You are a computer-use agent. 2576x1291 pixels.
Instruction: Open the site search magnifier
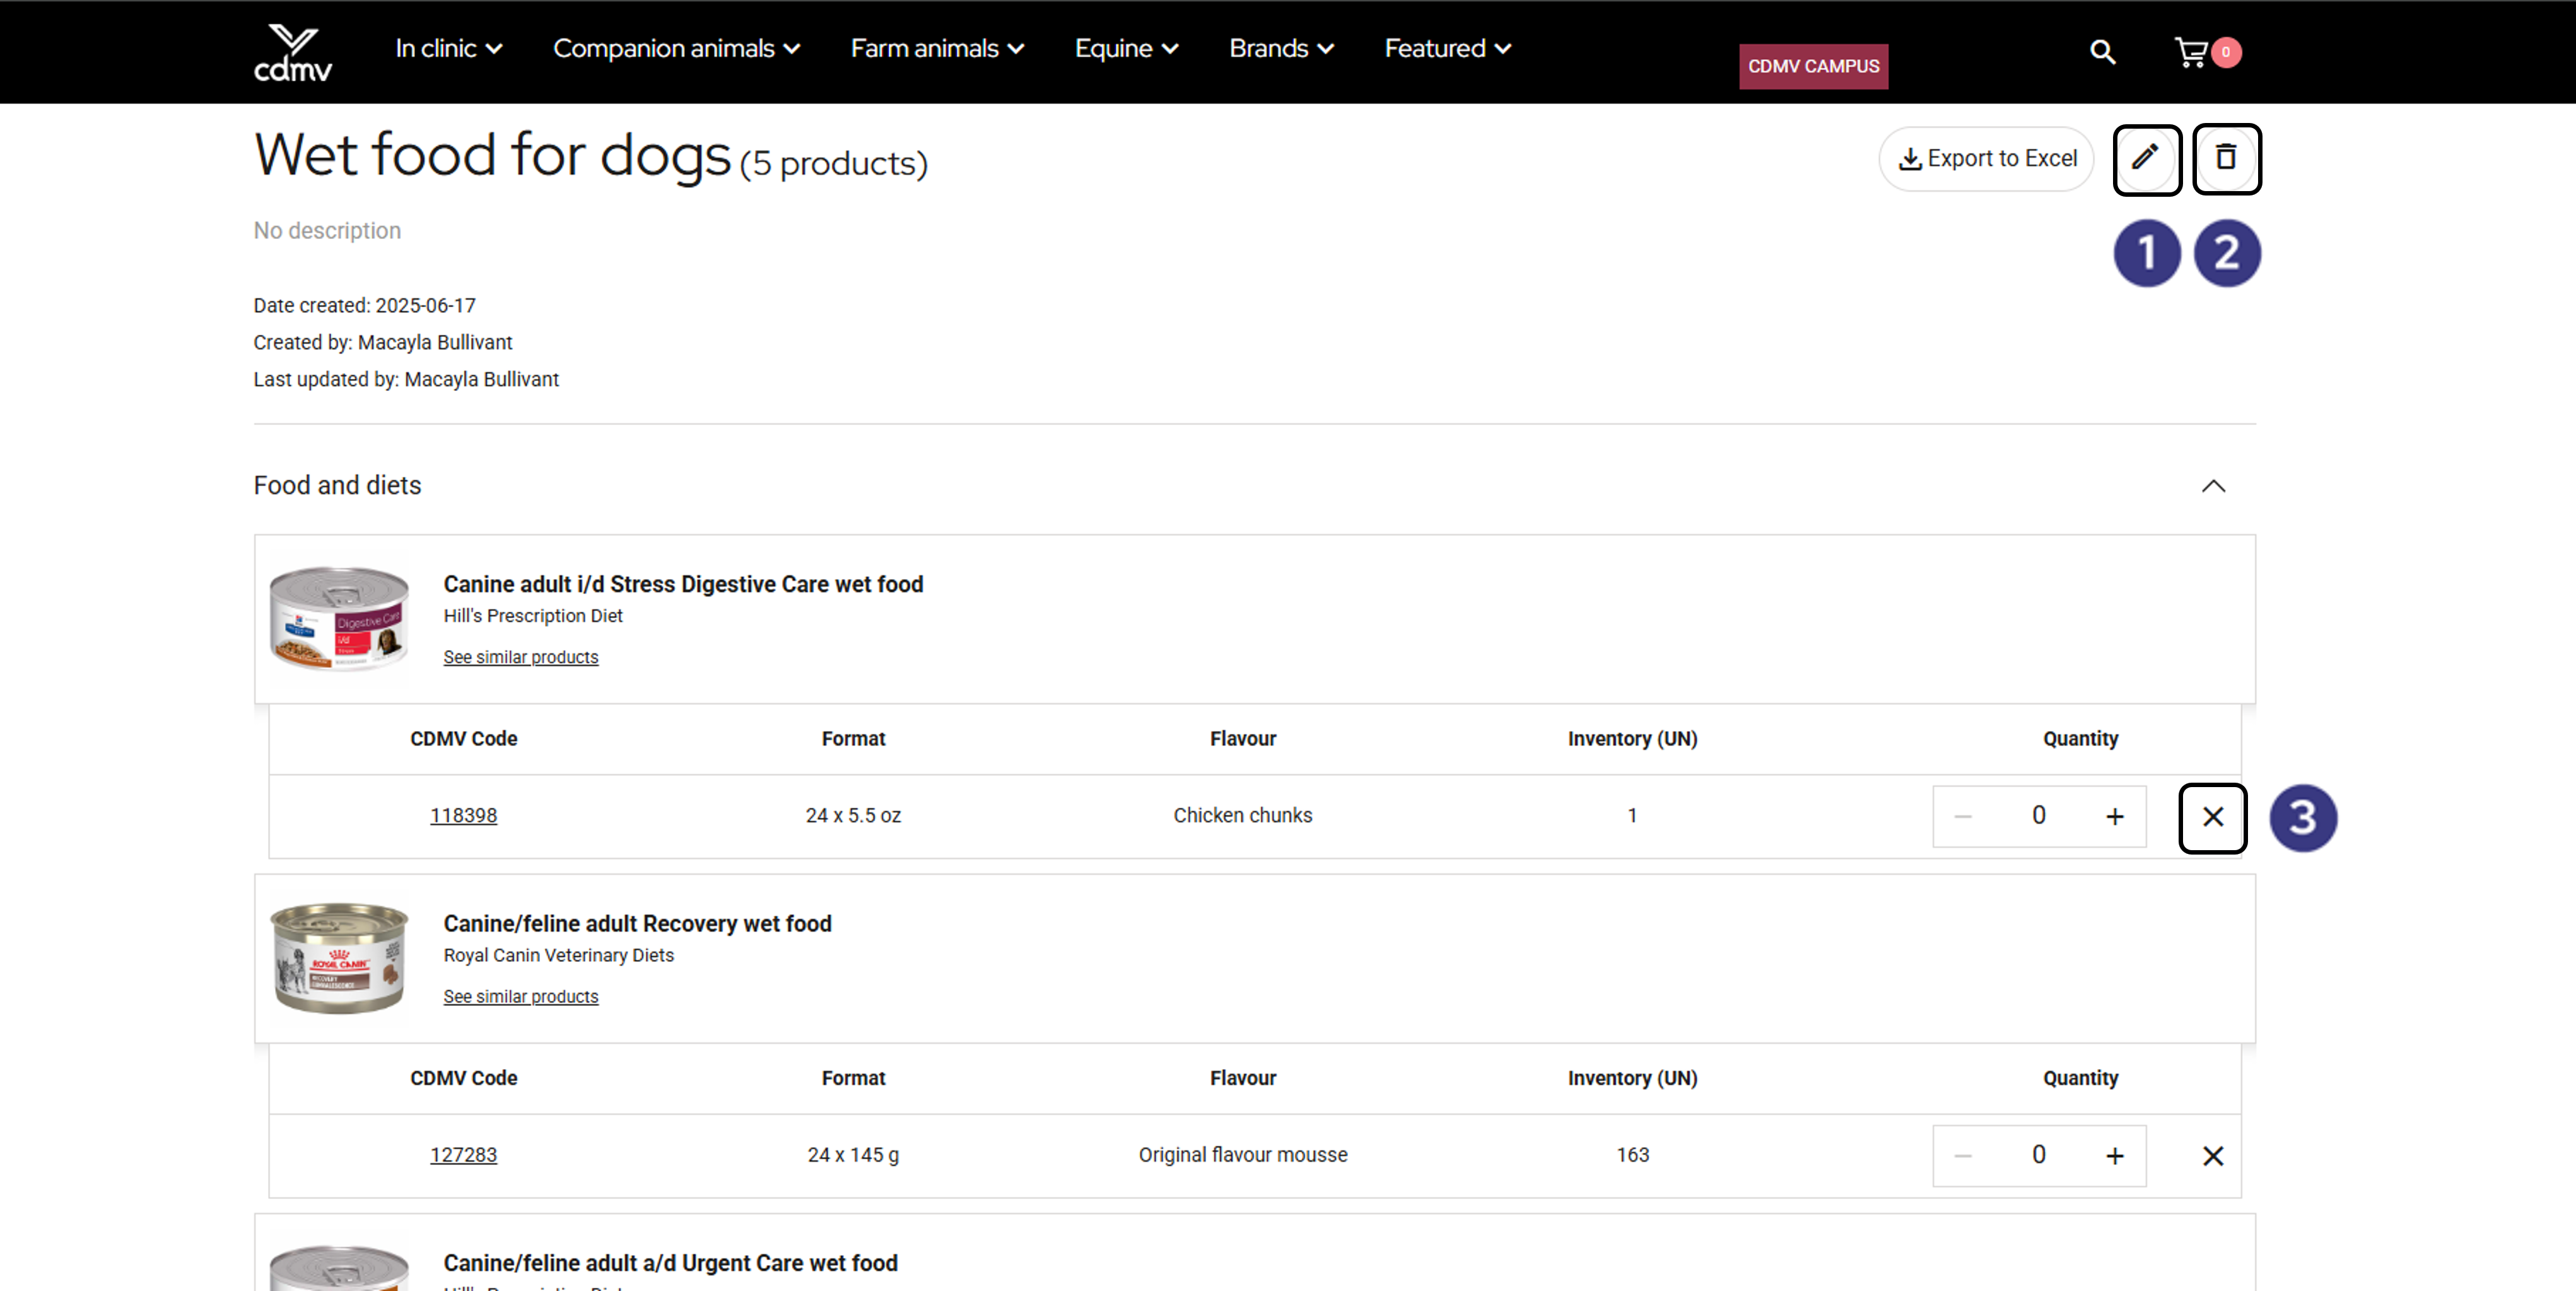(2102, 52)
